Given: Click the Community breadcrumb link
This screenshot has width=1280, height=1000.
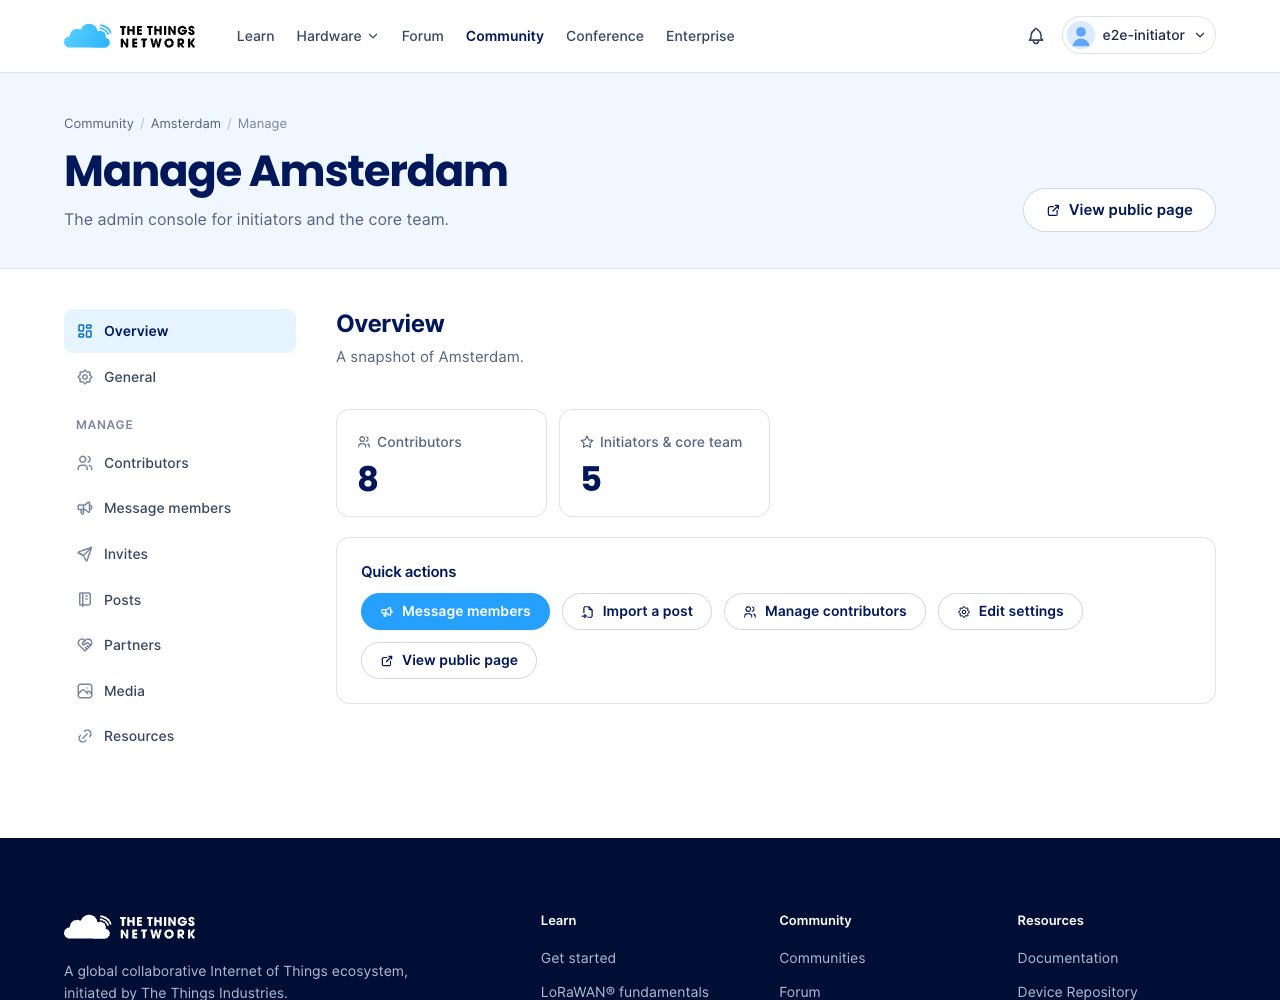Looking at the screenshot, I should pos(99,124).
